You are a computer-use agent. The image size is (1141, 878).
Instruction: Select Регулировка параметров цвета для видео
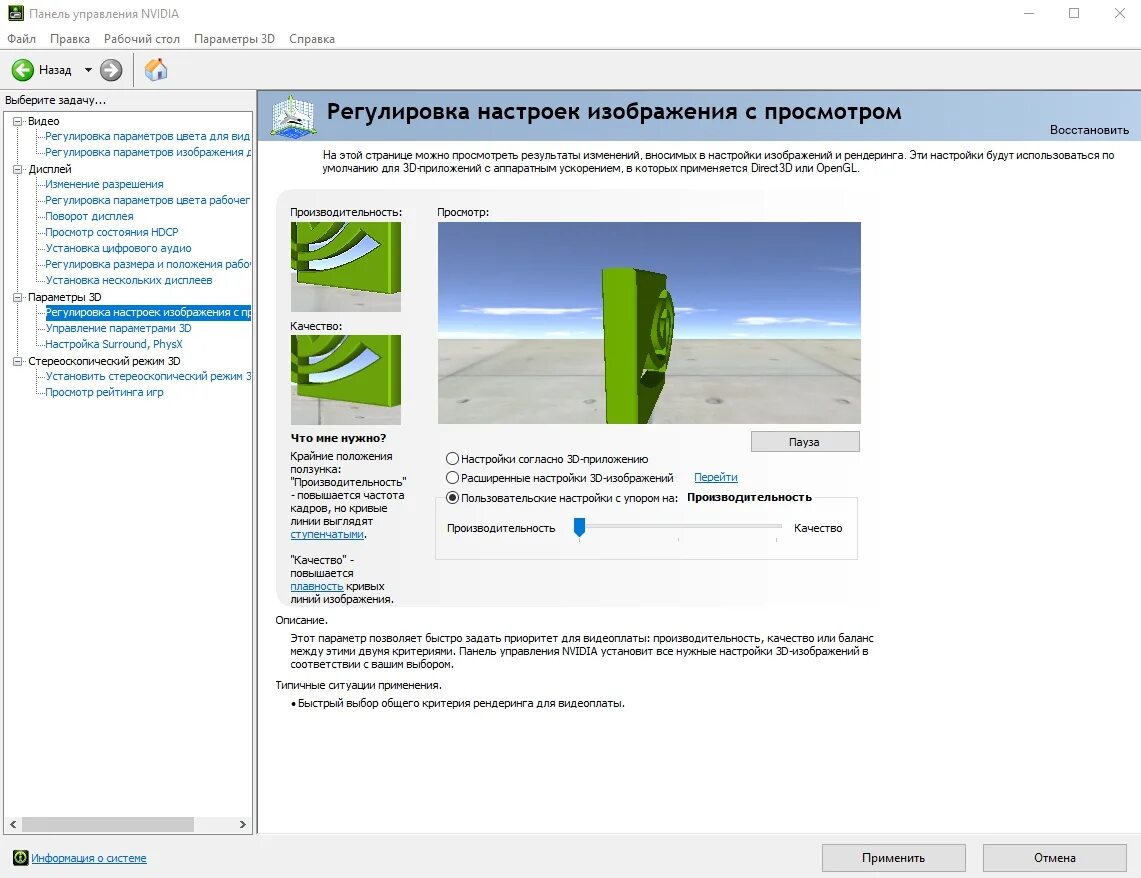tap(148, 136)
